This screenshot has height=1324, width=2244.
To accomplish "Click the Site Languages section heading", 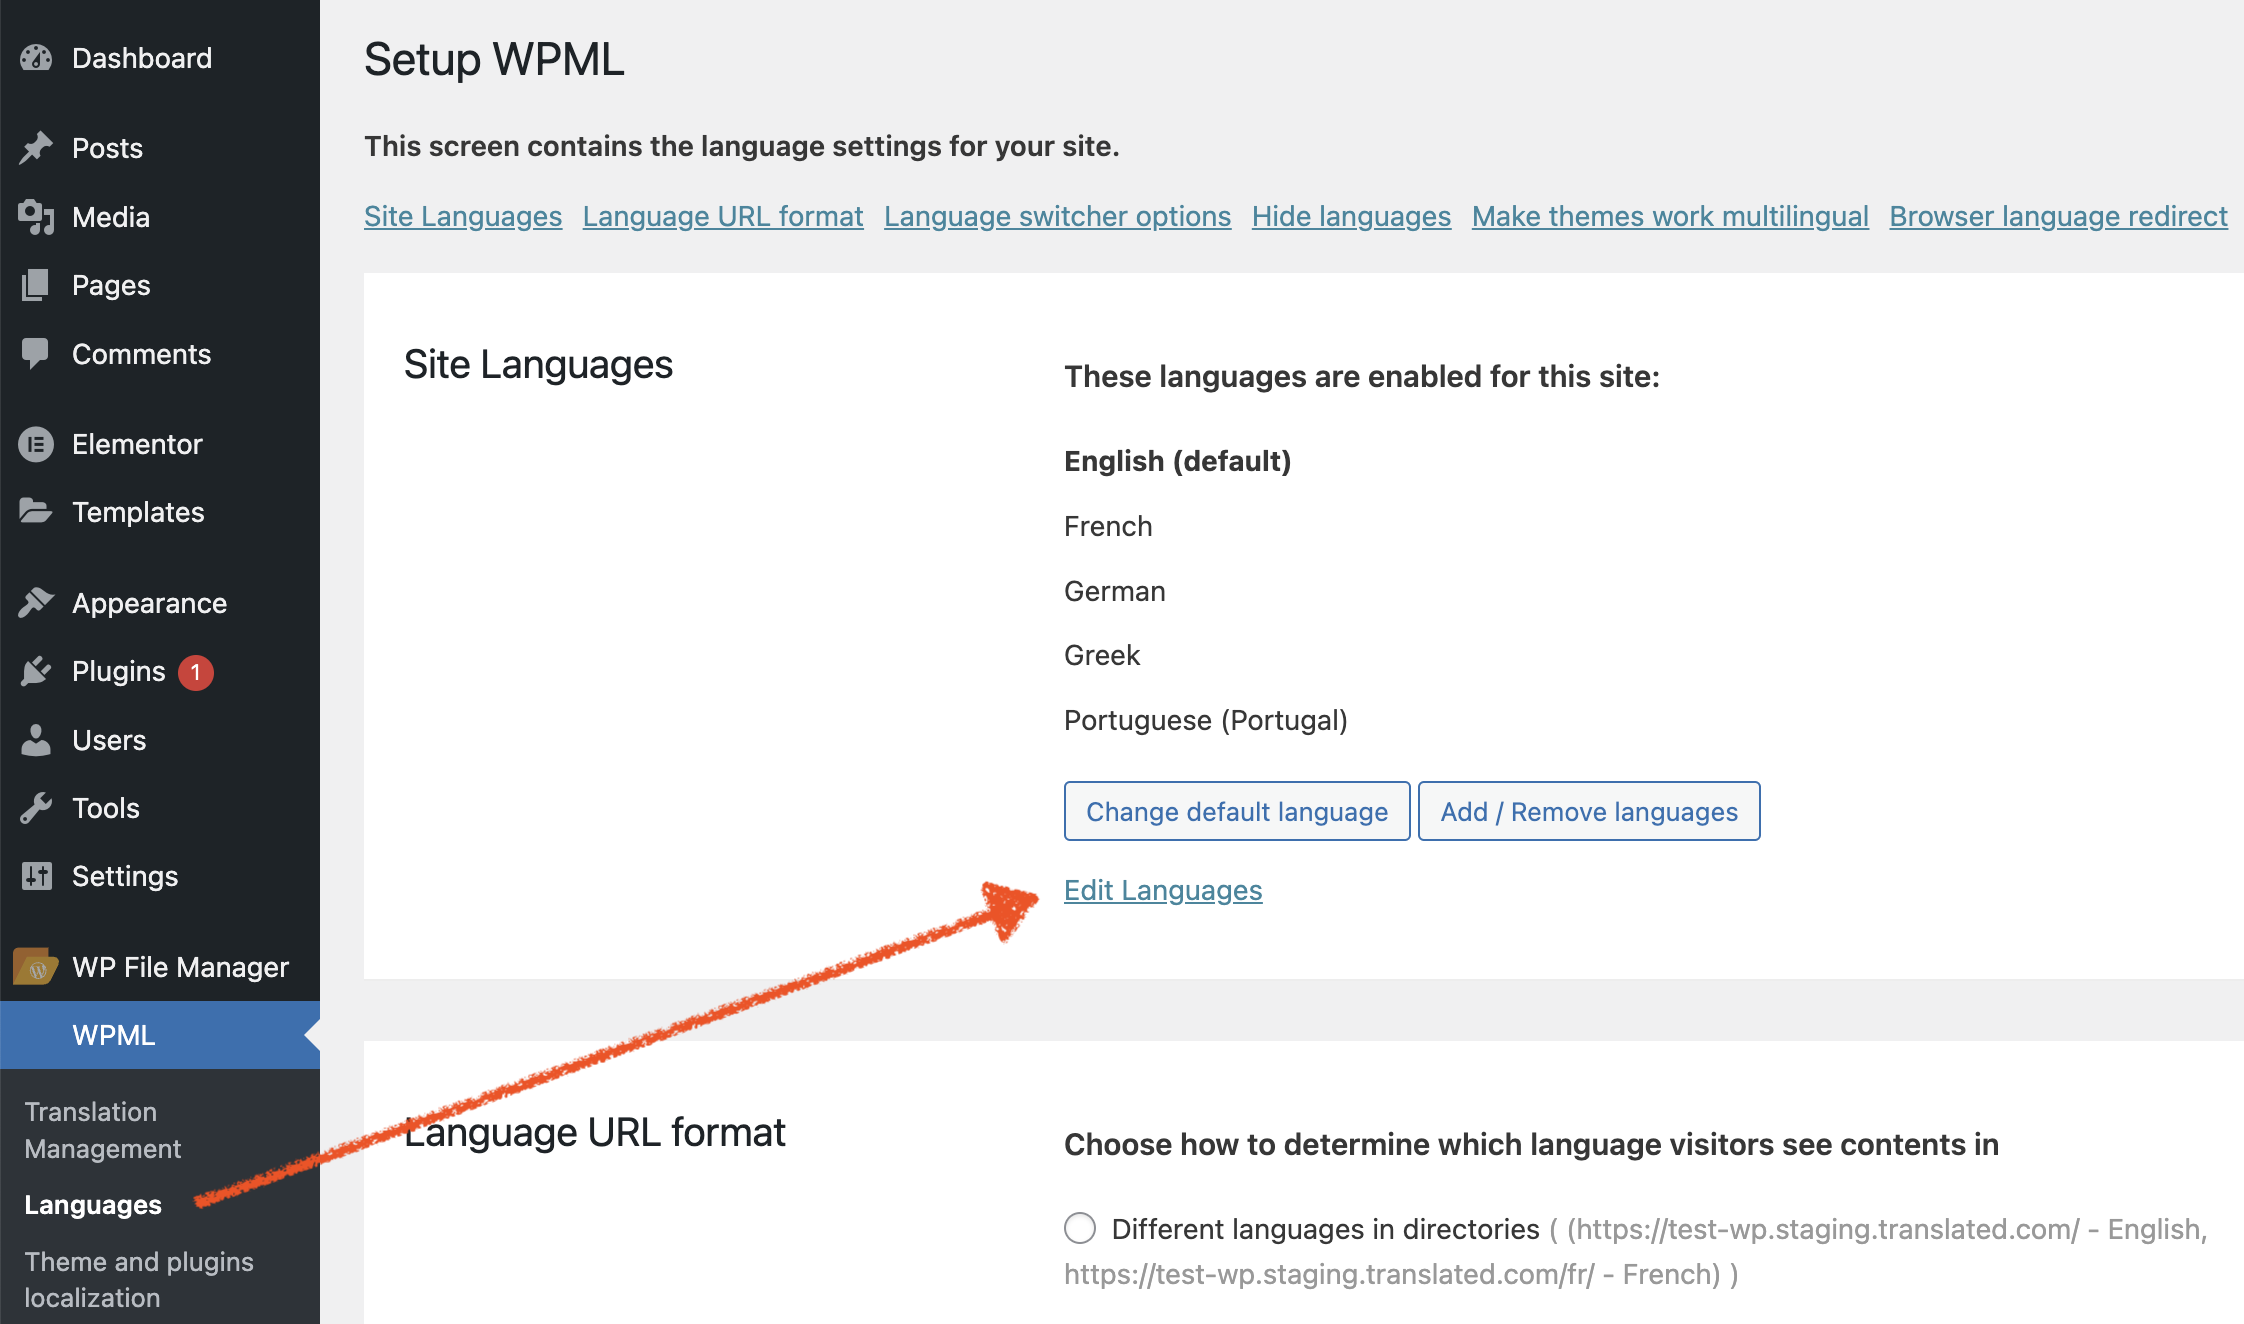I will 538,365.
